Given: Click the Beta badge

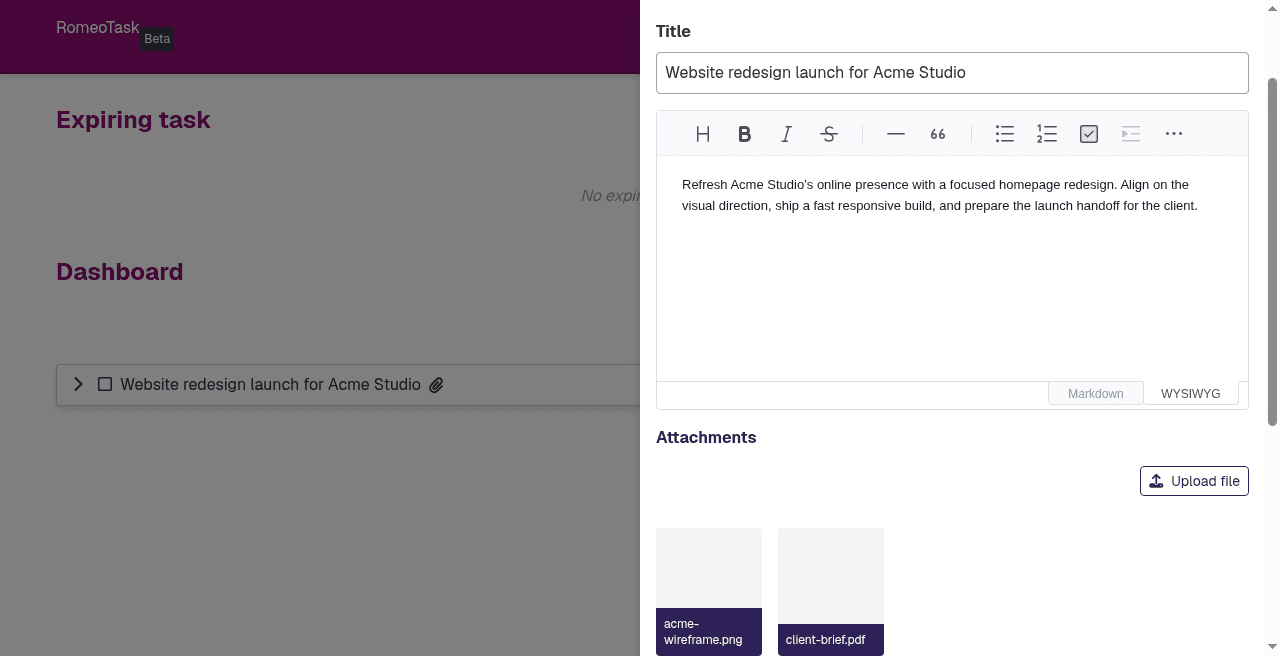Looking at the screenshot, I should click(157, 39).
